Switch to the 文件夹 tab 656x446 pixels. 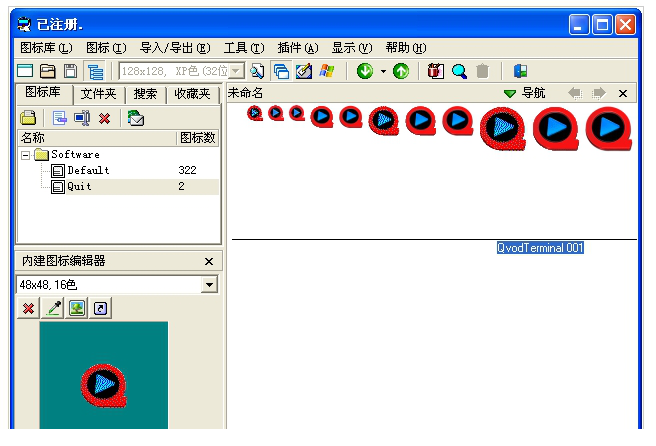[x=99, y=94]
